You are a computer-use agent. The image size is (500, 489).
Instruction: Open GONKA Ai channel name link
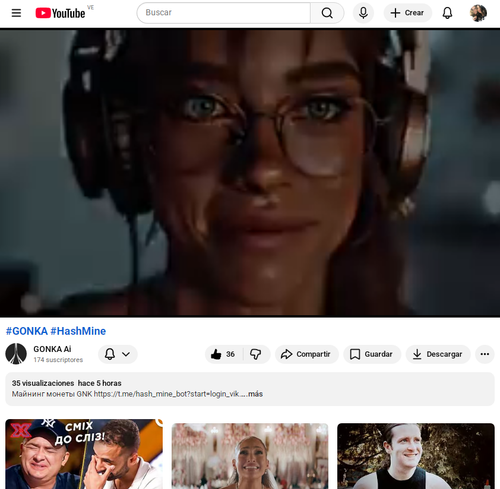click(52, 349)
